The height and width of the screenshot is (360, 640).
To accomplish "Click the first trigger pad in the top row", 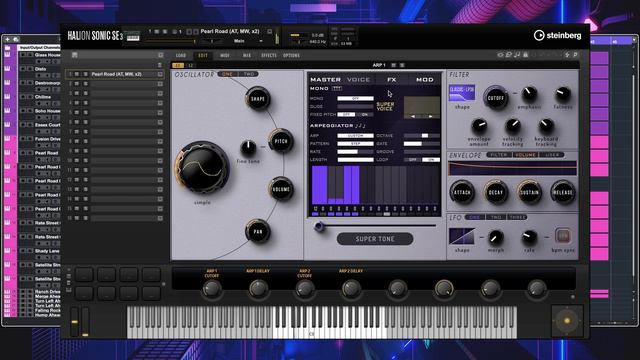I will click(x=84, y=275).
